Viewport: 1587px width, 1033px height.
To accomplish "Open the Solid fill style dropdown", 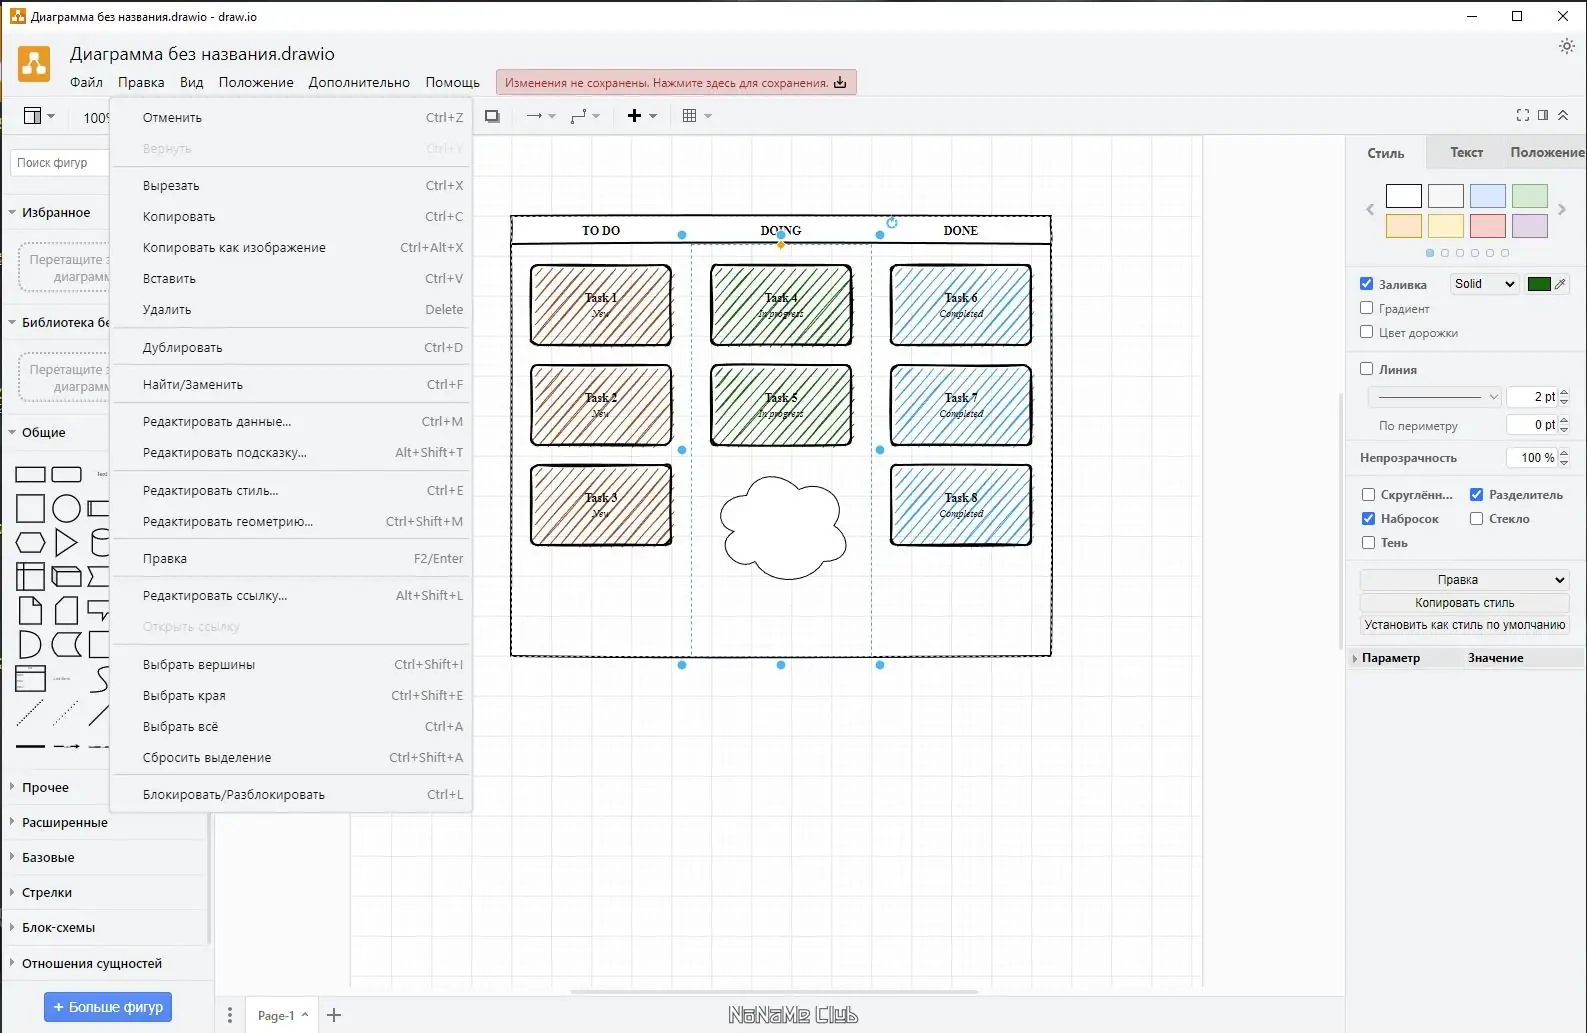I will point(1484,284).
